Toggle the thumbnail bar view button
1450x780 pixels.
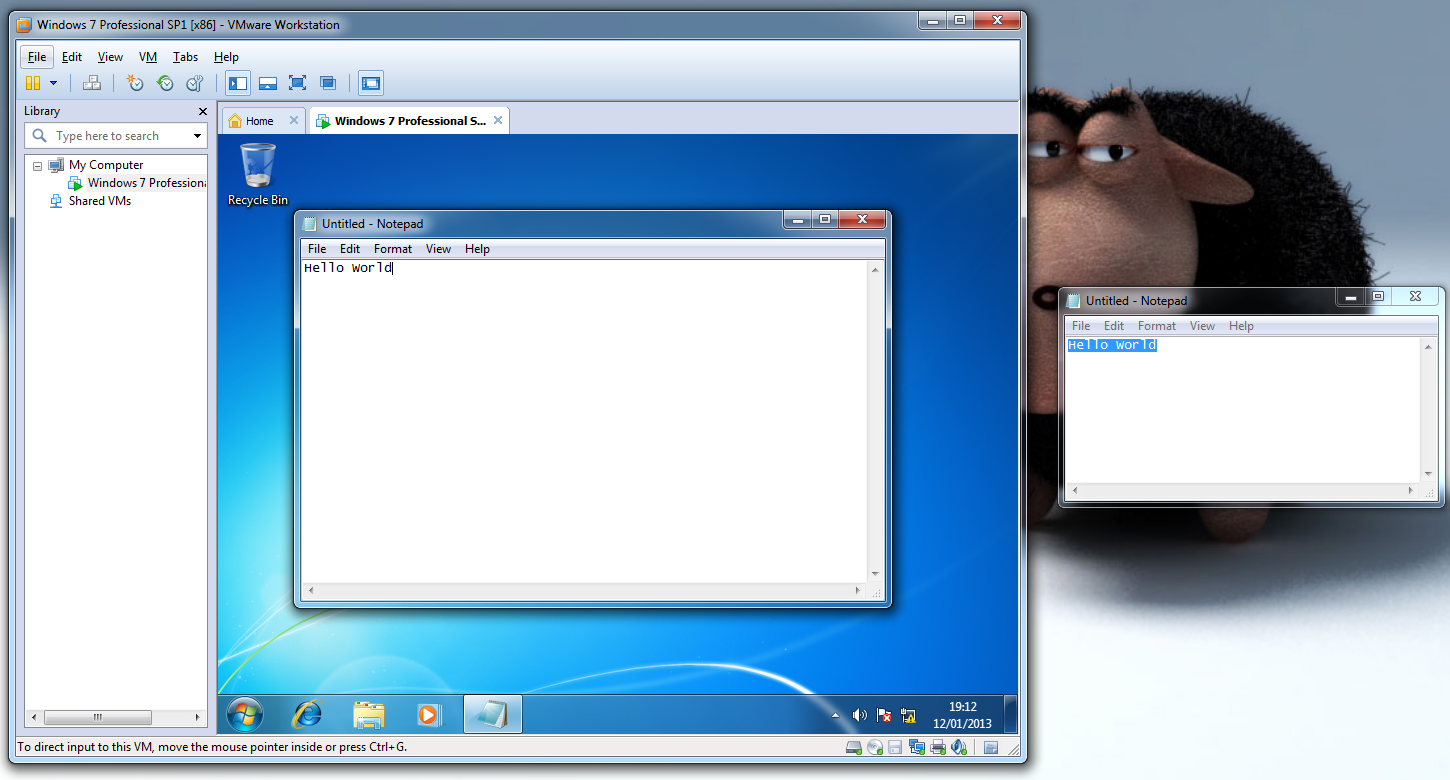(267, 83)
